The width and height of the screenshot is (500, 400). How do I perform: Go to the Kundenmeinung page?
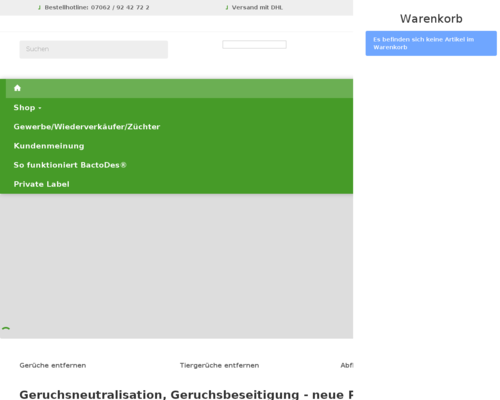(x=49, y=146)
